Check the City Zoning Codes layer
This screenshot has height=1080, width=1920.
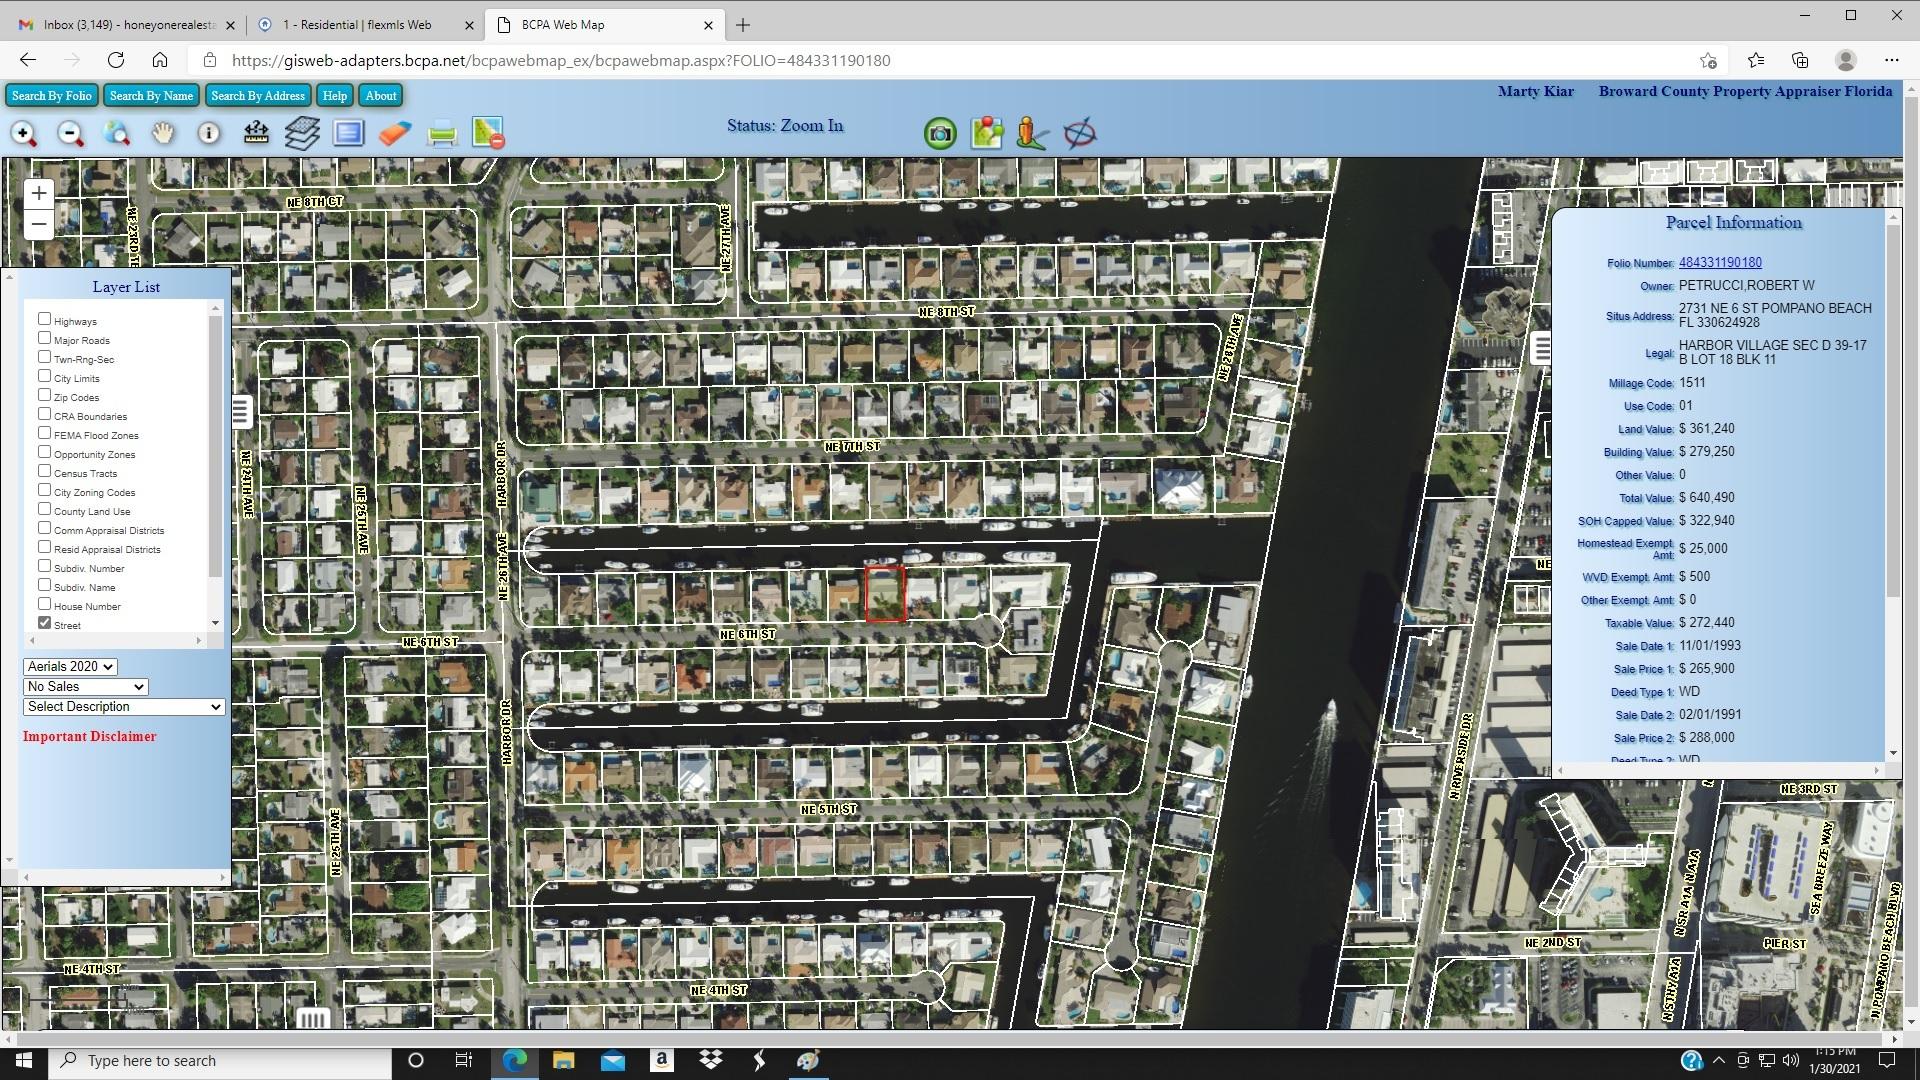(x=44, y=490)
